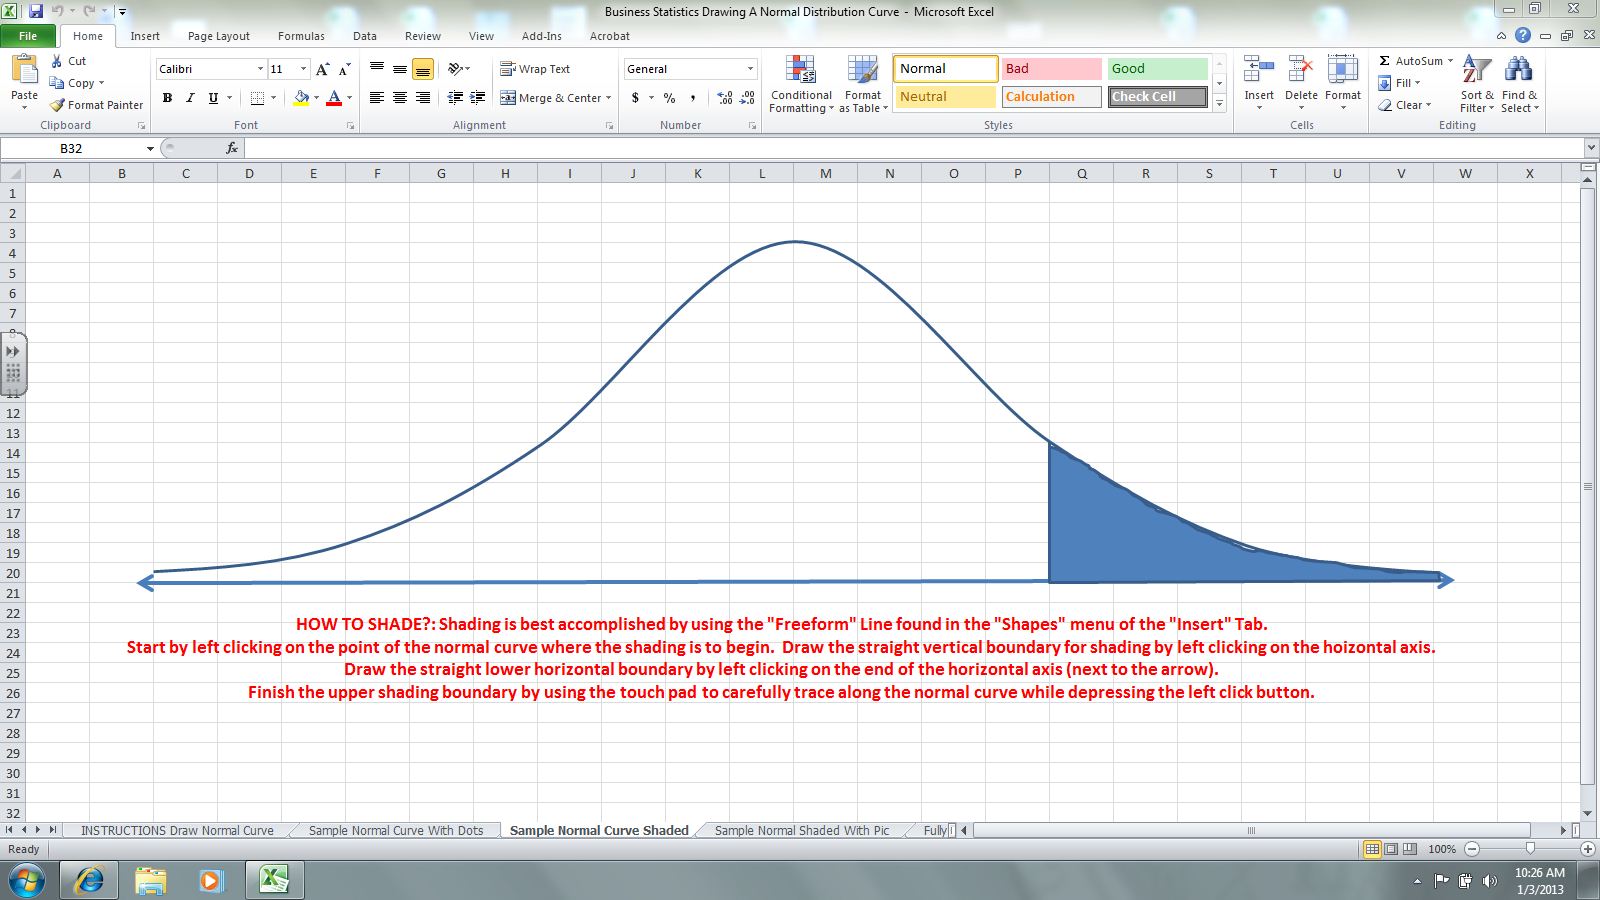
Task: Click the Find & Select binoculars icon
Action: [x=1518, y=70]
